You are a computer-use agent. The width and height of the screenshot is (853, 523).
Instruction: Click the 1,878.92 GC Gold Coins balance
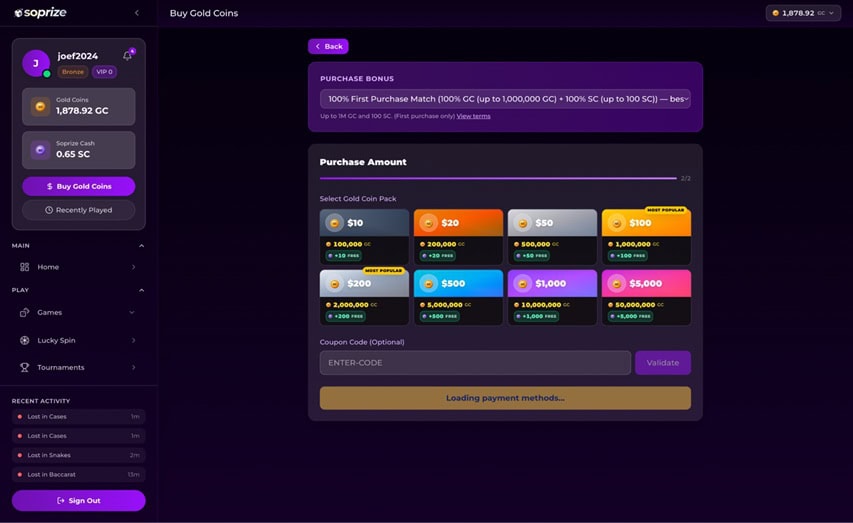tap(79, 107)
